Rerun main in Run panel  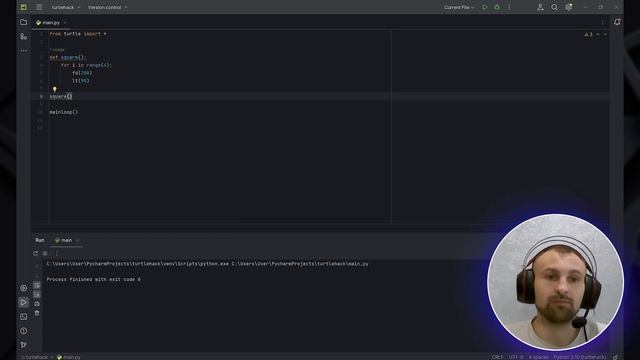36,253
